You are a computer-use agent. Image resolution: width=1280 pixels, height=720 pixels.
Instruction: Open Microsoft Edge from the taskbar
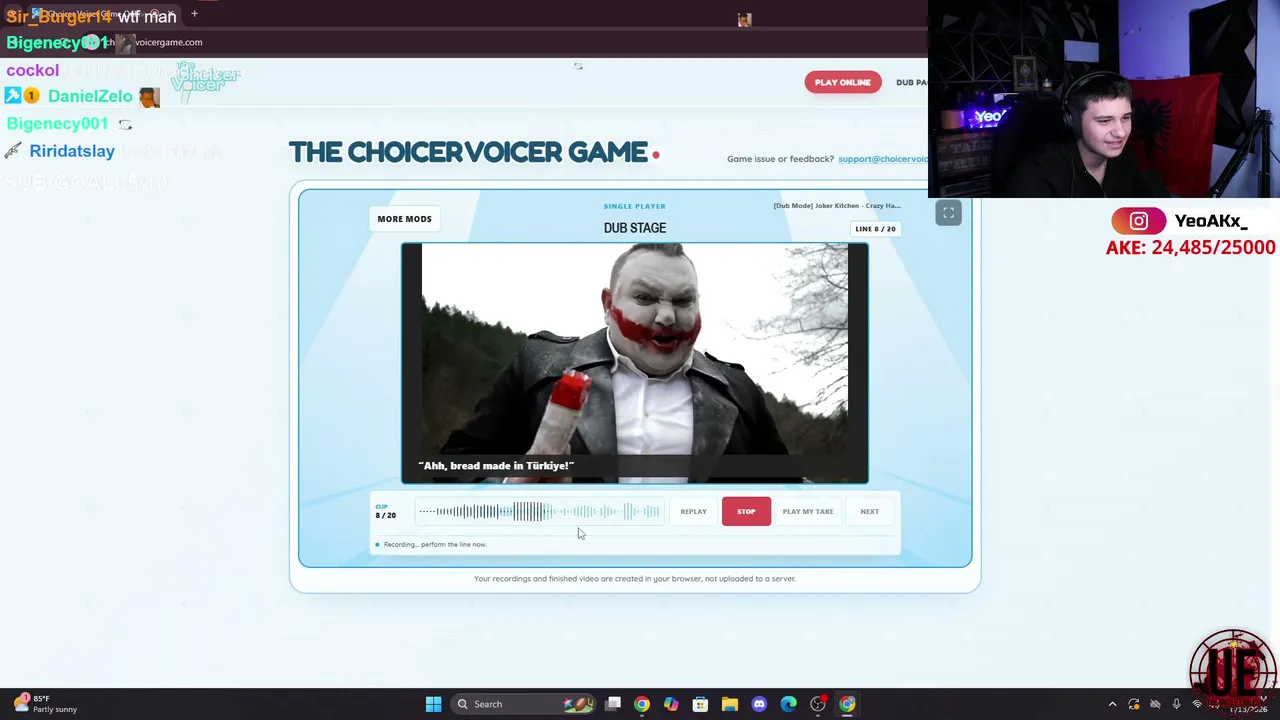pos(788,704)
